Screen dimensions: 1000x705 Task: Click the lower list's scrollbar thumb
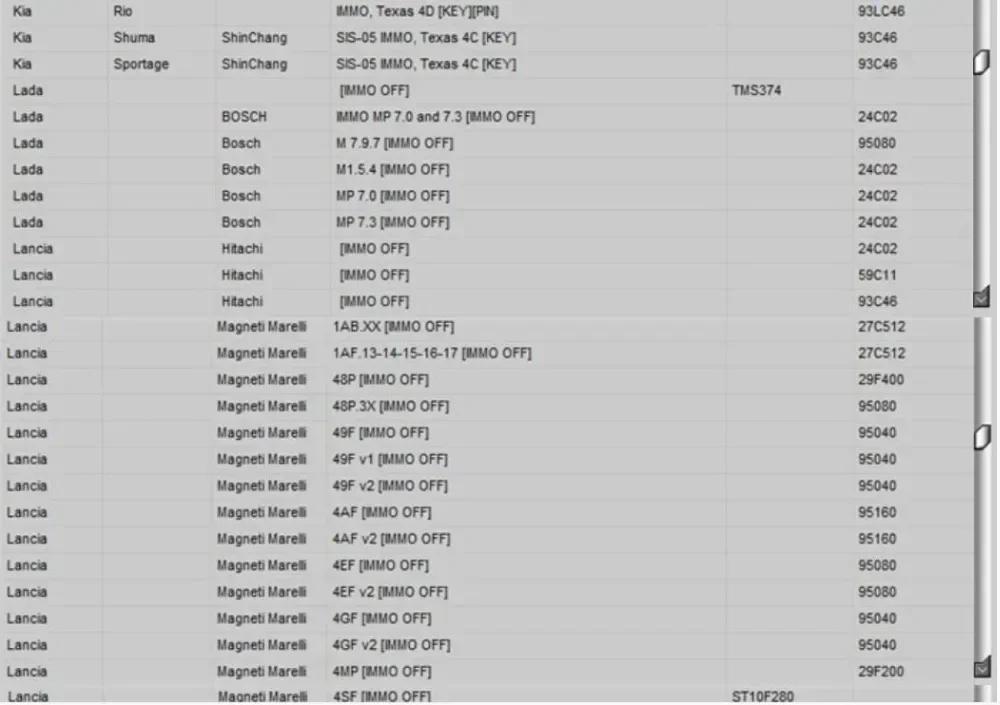pos(982,437)
